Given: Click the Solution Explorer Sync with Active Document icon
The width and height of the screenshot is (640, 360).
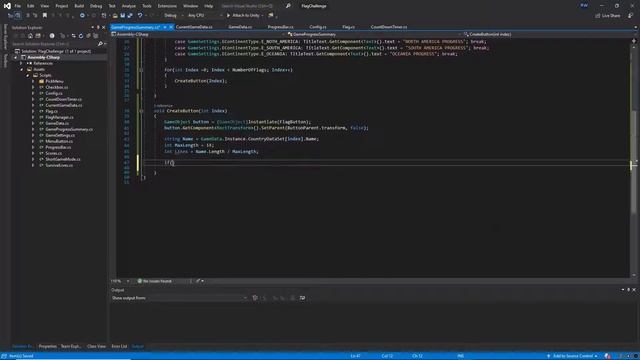Looking at the screenshot, I should 74,36.
